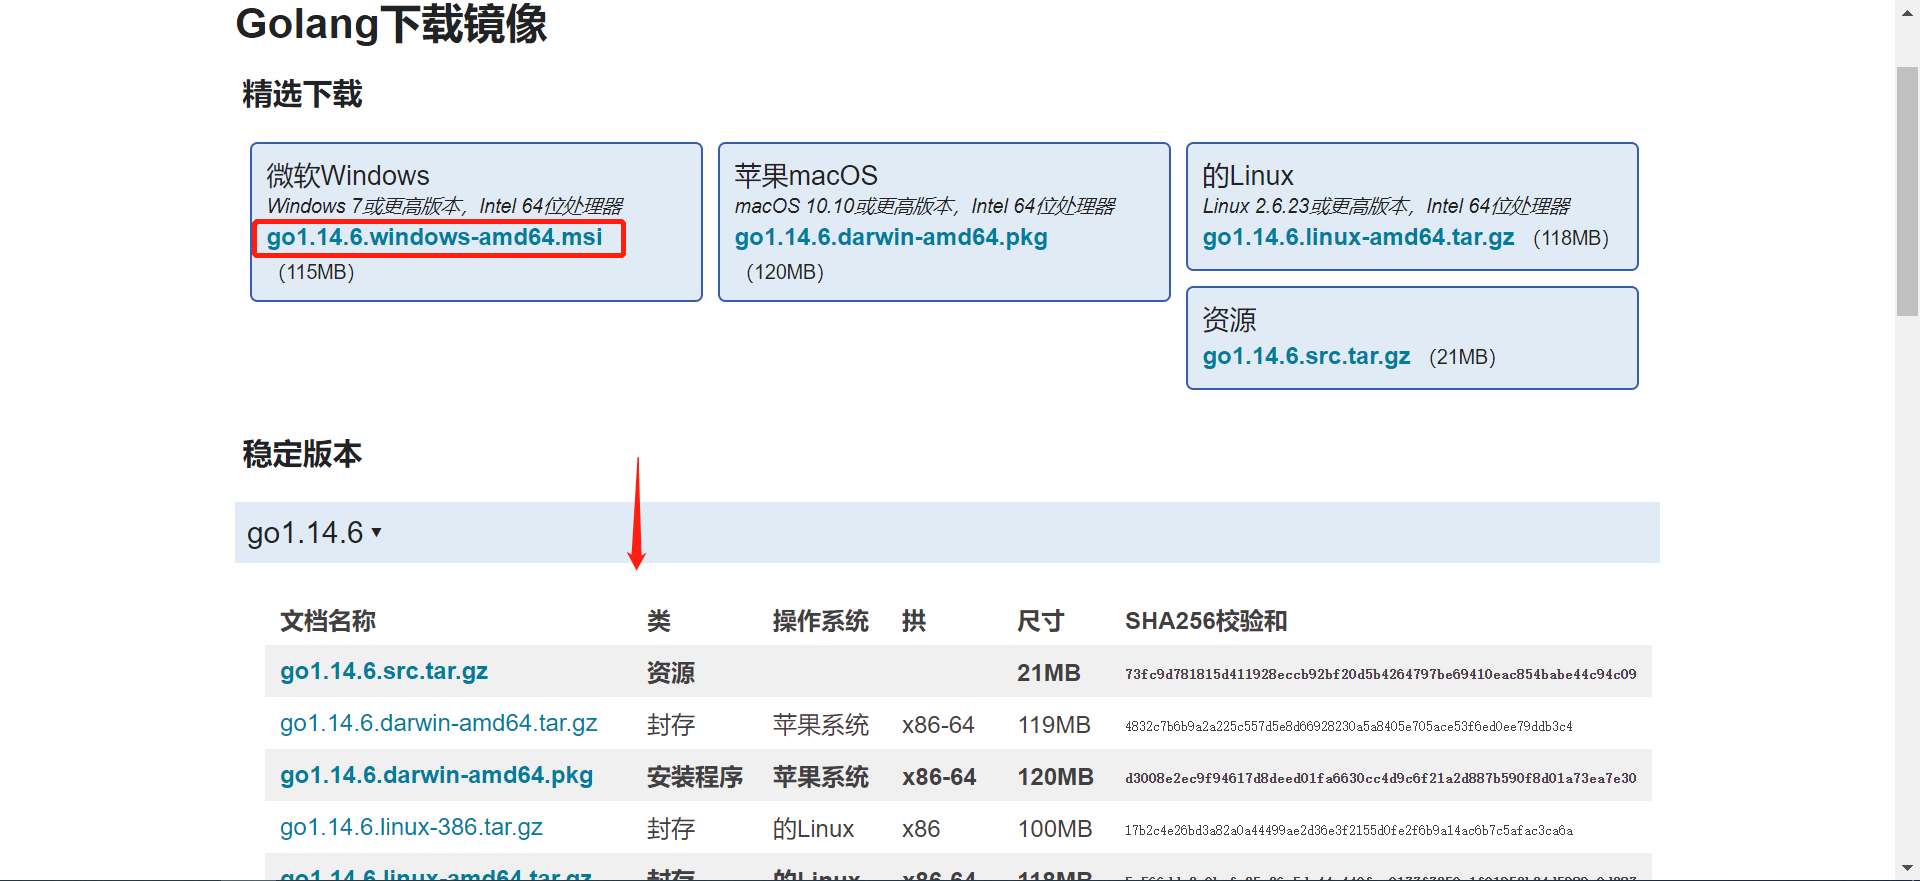The width and height of the screenshot is (1920, 881).
Task: Open go1.14.6.linux-386.tar.gz table link
Action: [x=411, y=828]
